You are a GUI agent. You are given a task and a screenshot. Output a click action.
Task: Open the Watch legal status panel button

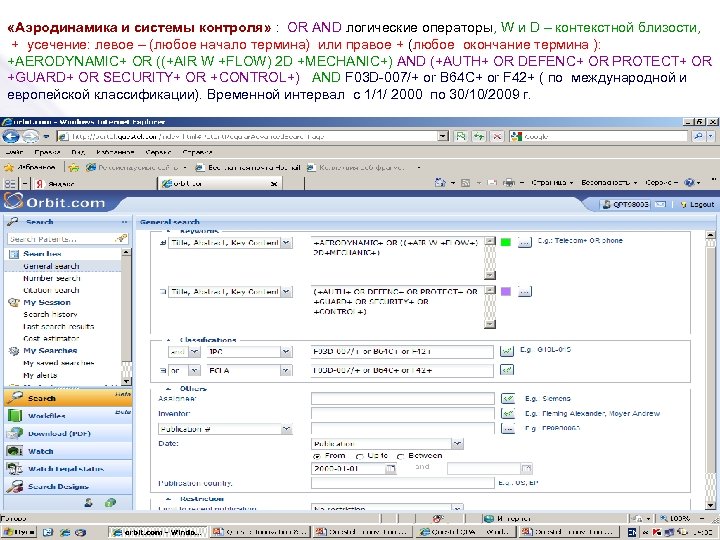pos(68,469)
